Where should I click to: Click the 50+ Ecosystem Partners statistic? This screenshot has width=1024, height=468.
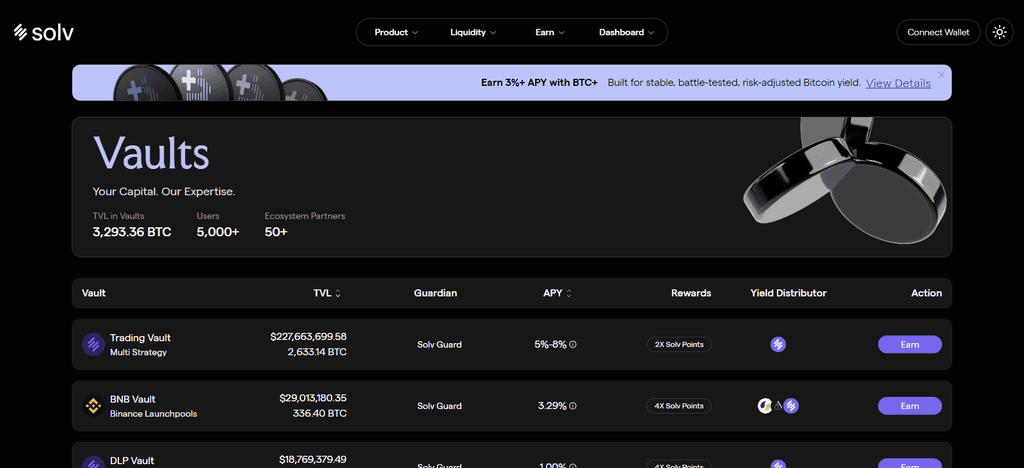[276, 232]
